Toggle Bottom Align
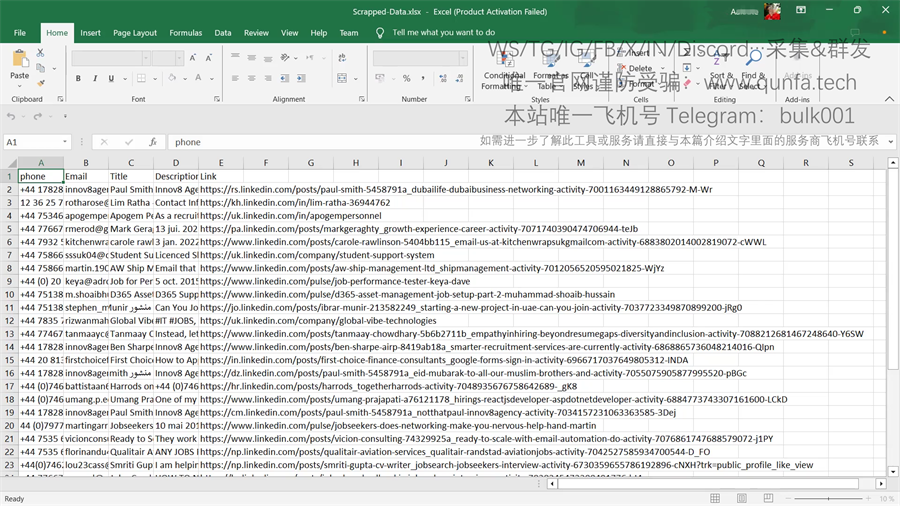The image size is (900, 506). pyautogui.click(x=267, y=57)
